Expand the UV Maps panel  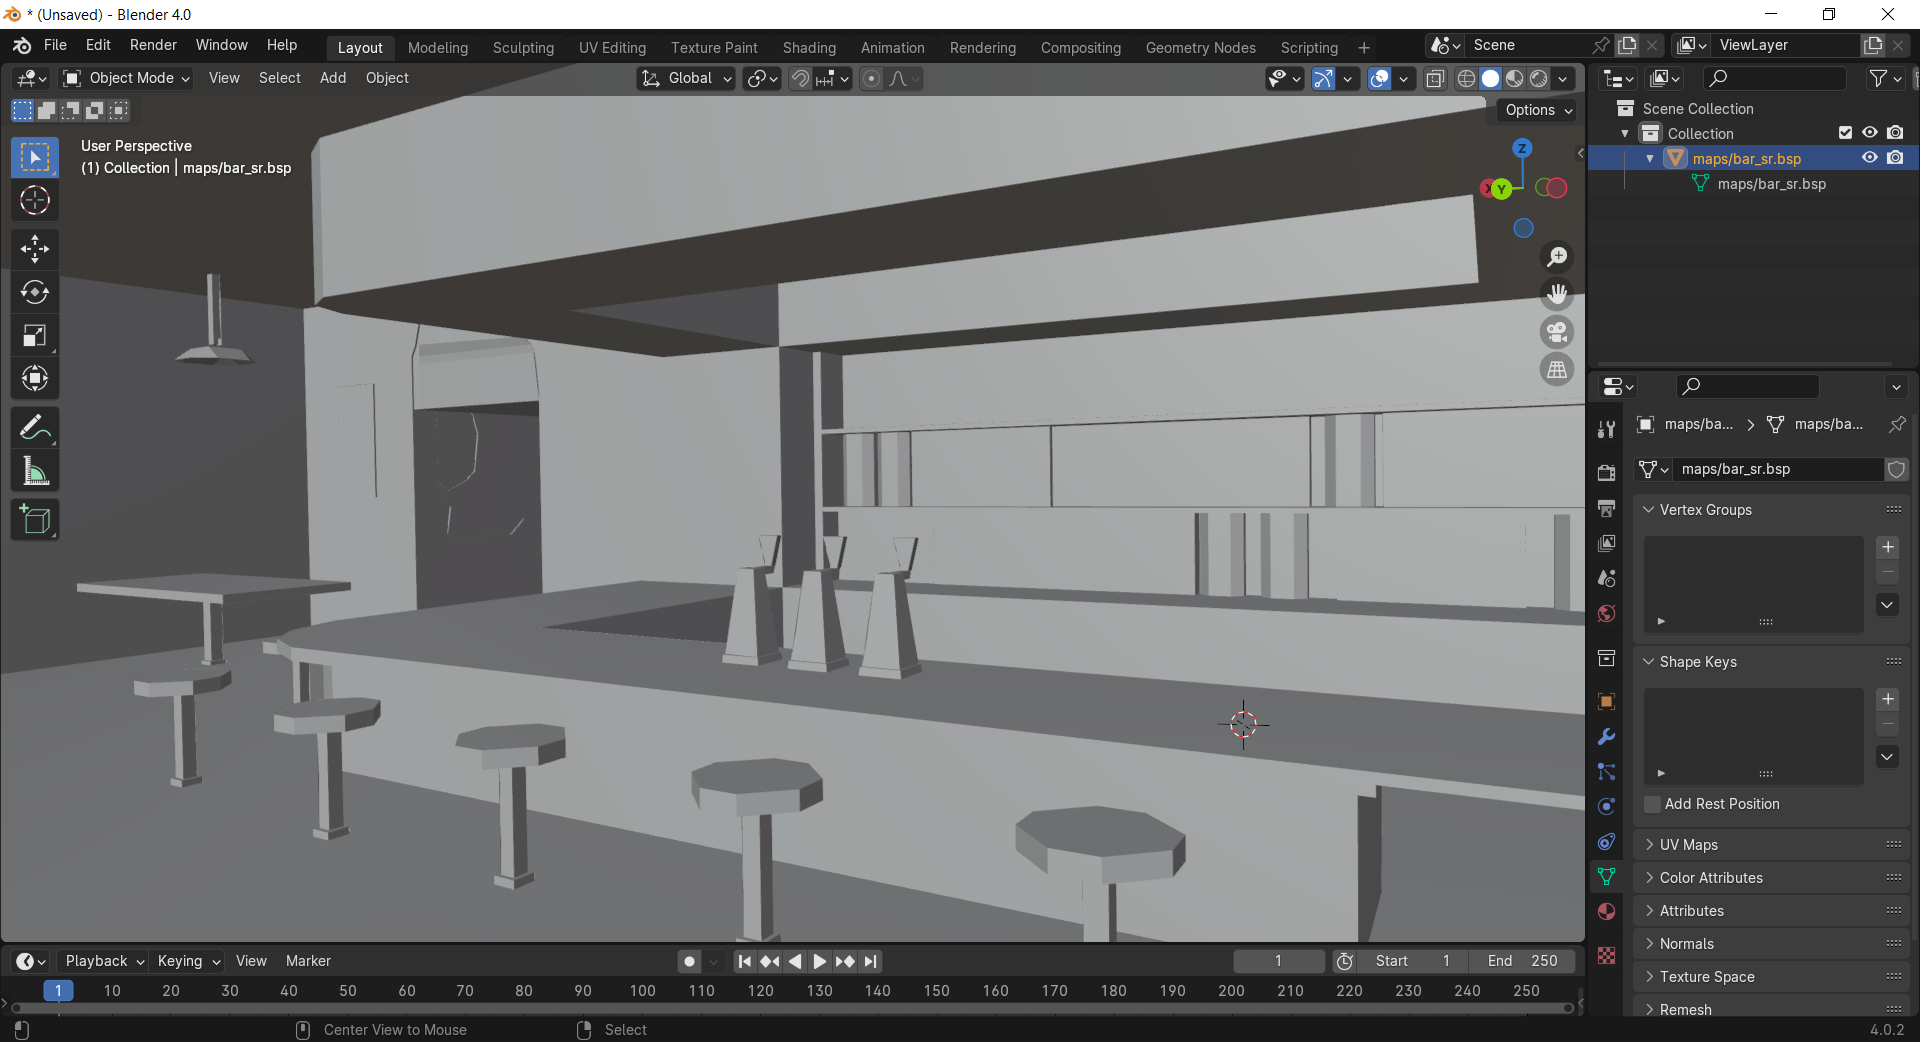click(x=1688, y=845)
